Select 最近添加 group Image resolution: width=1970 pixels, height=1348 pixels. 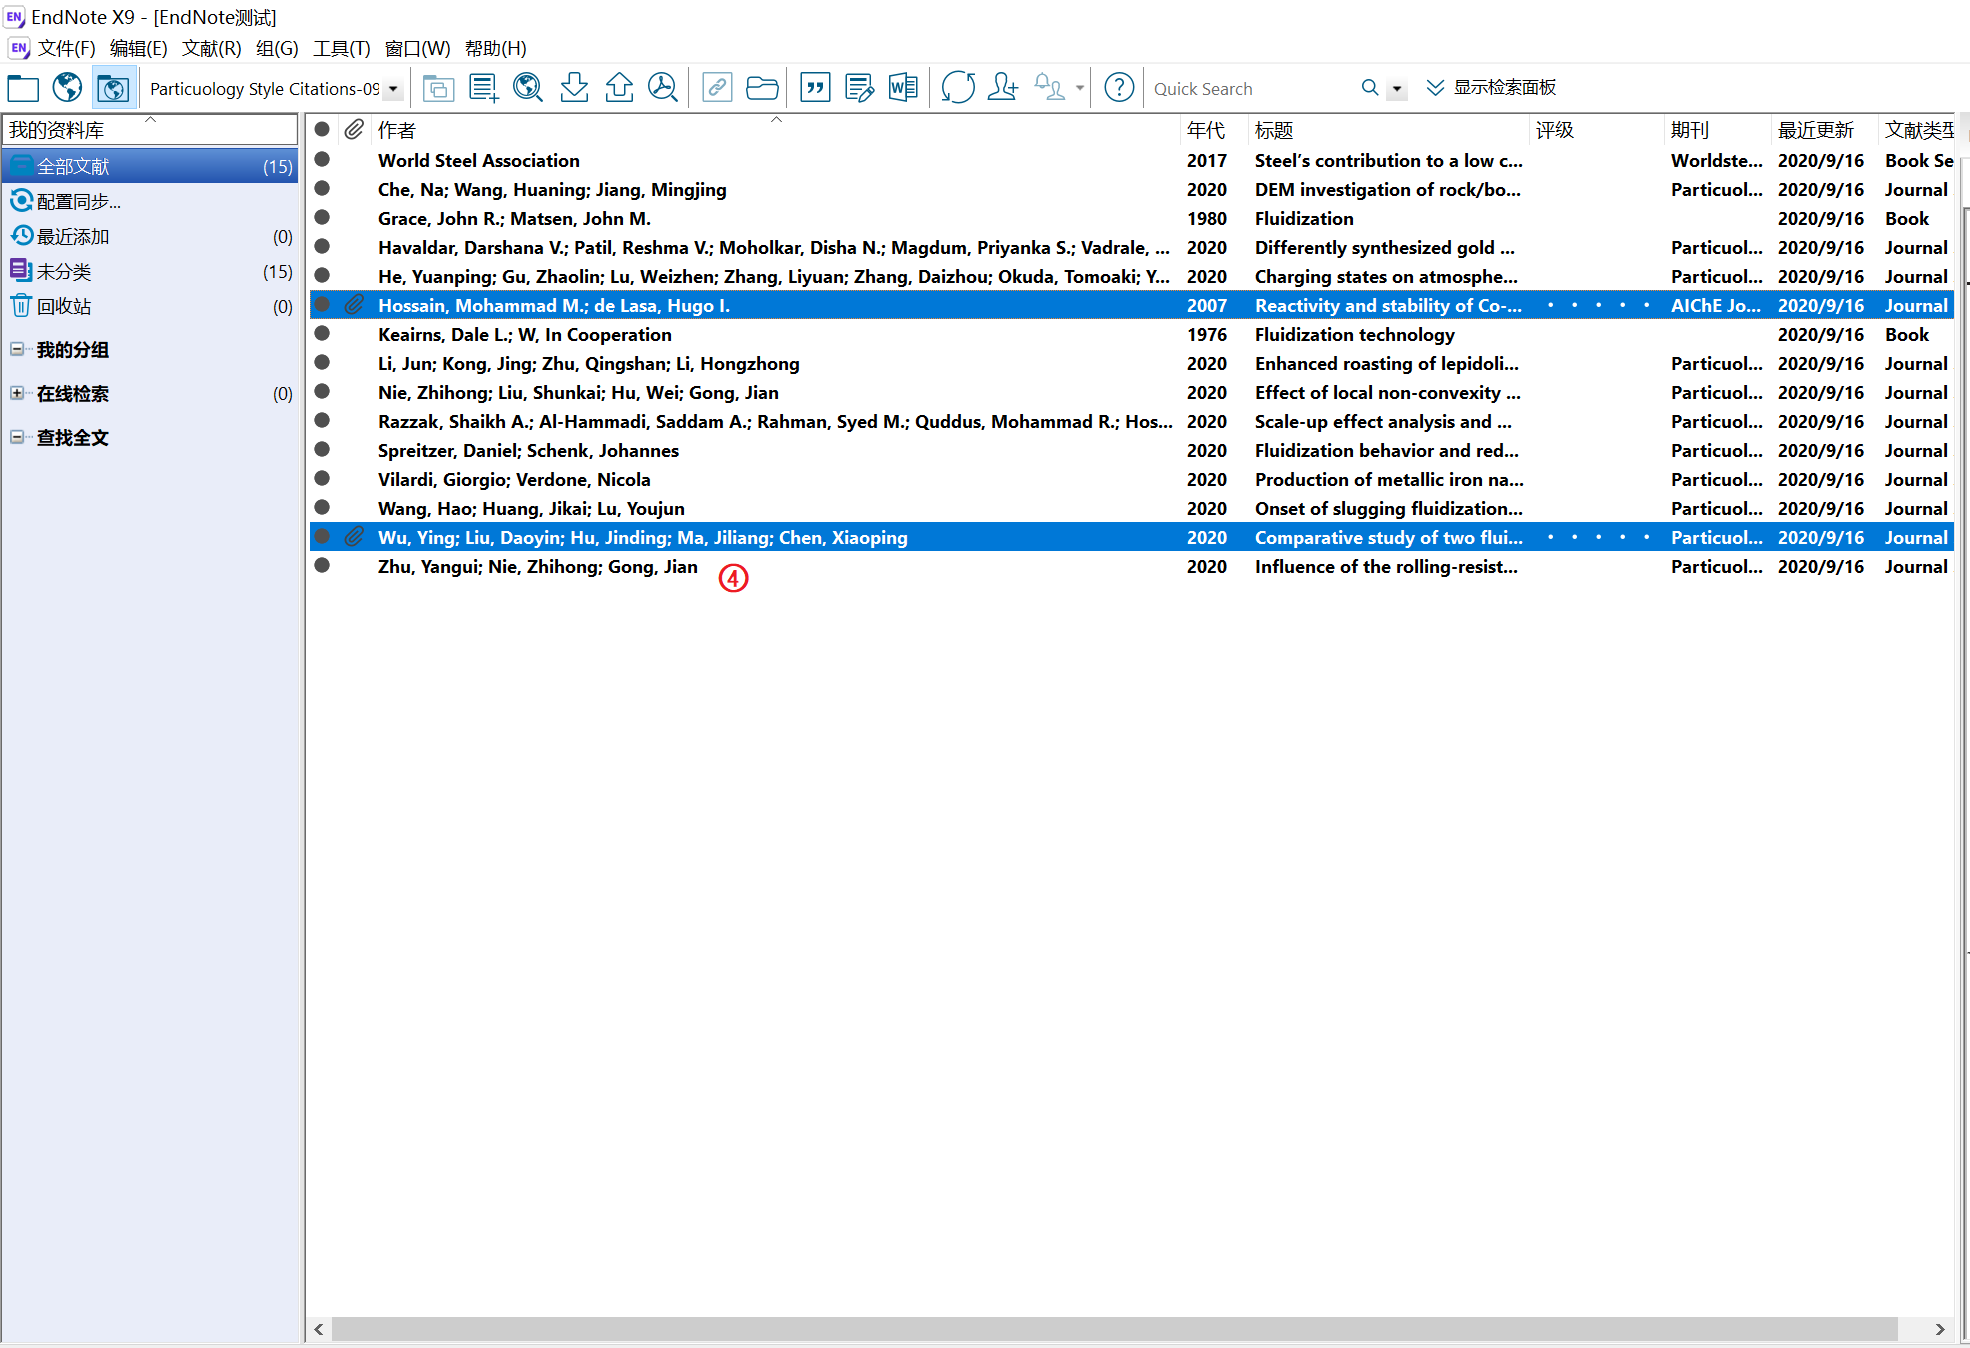[150, 236]
